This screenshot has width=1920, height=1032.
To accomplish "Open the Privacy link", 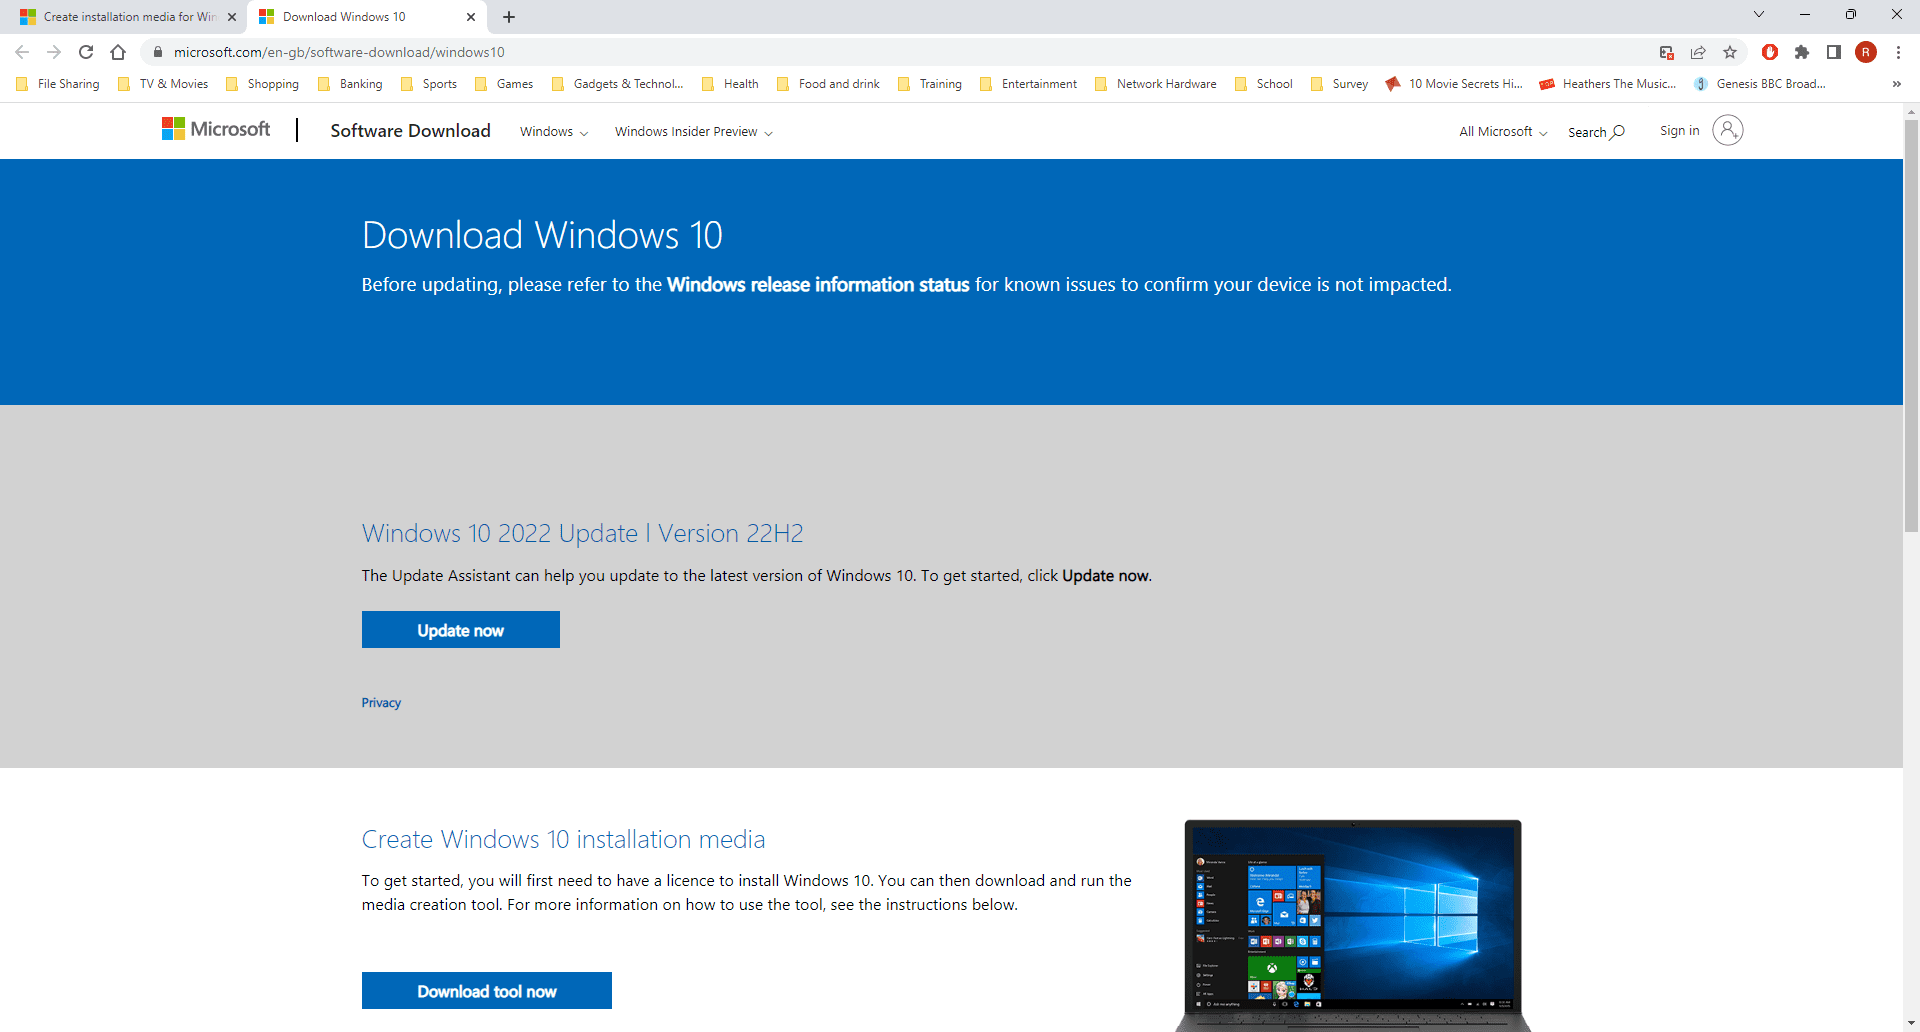I will tap(381, 703).
